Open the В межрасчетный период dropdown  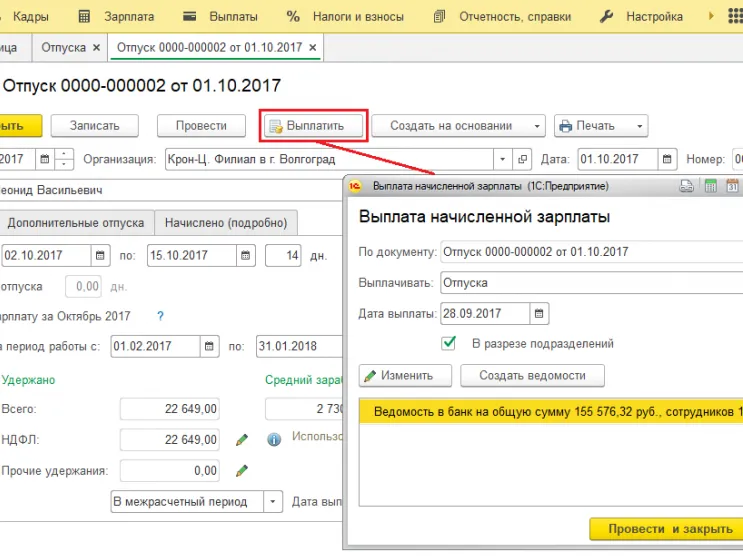[272, 501]
